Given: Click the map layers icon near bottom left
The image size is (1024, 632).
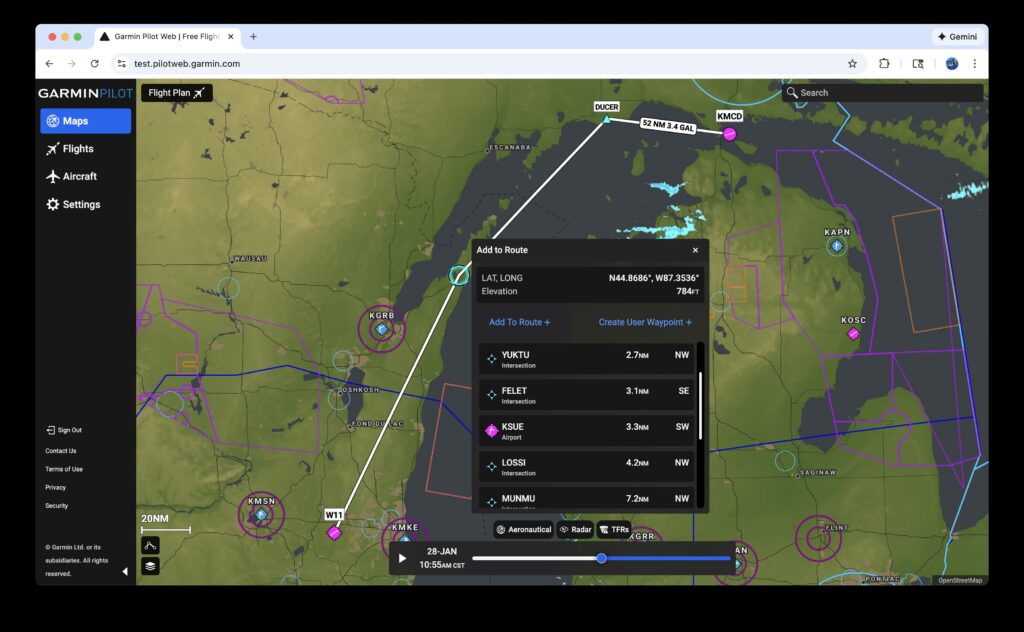Looking at the screenshot, I should (150, 565).
